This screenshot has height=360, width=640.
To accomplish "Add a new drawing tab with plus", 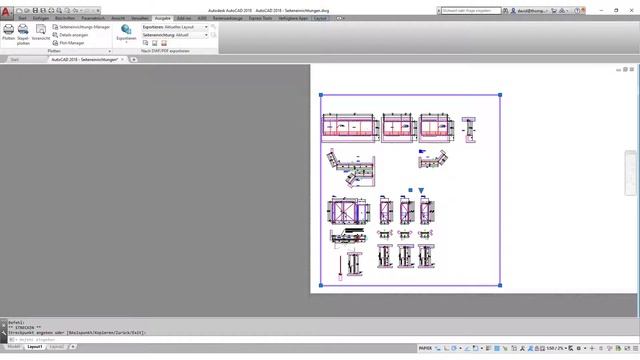I will [133, 60].
